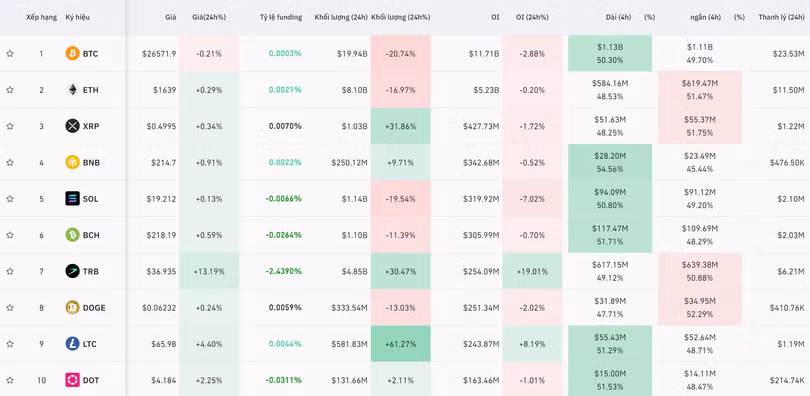Click XRP funding rate 0.0070%
This screenshot has height=396, width=810.
coord(285,126)
